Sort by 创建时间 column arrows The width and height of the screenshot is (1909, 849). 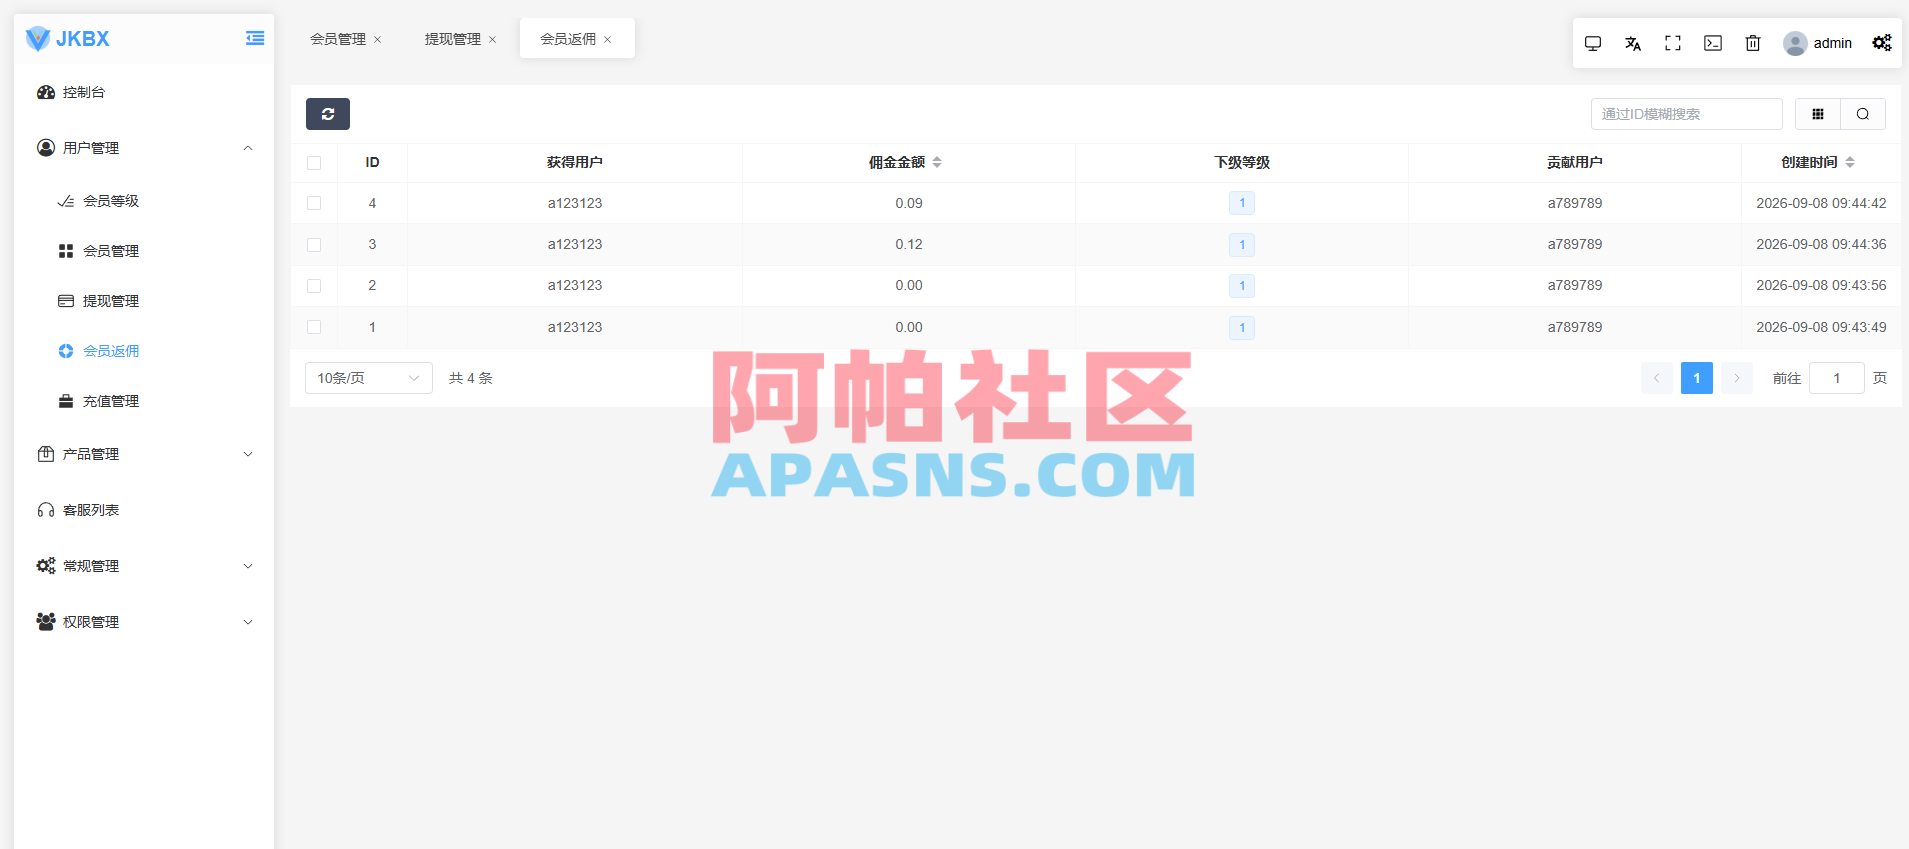[1850, 162]
